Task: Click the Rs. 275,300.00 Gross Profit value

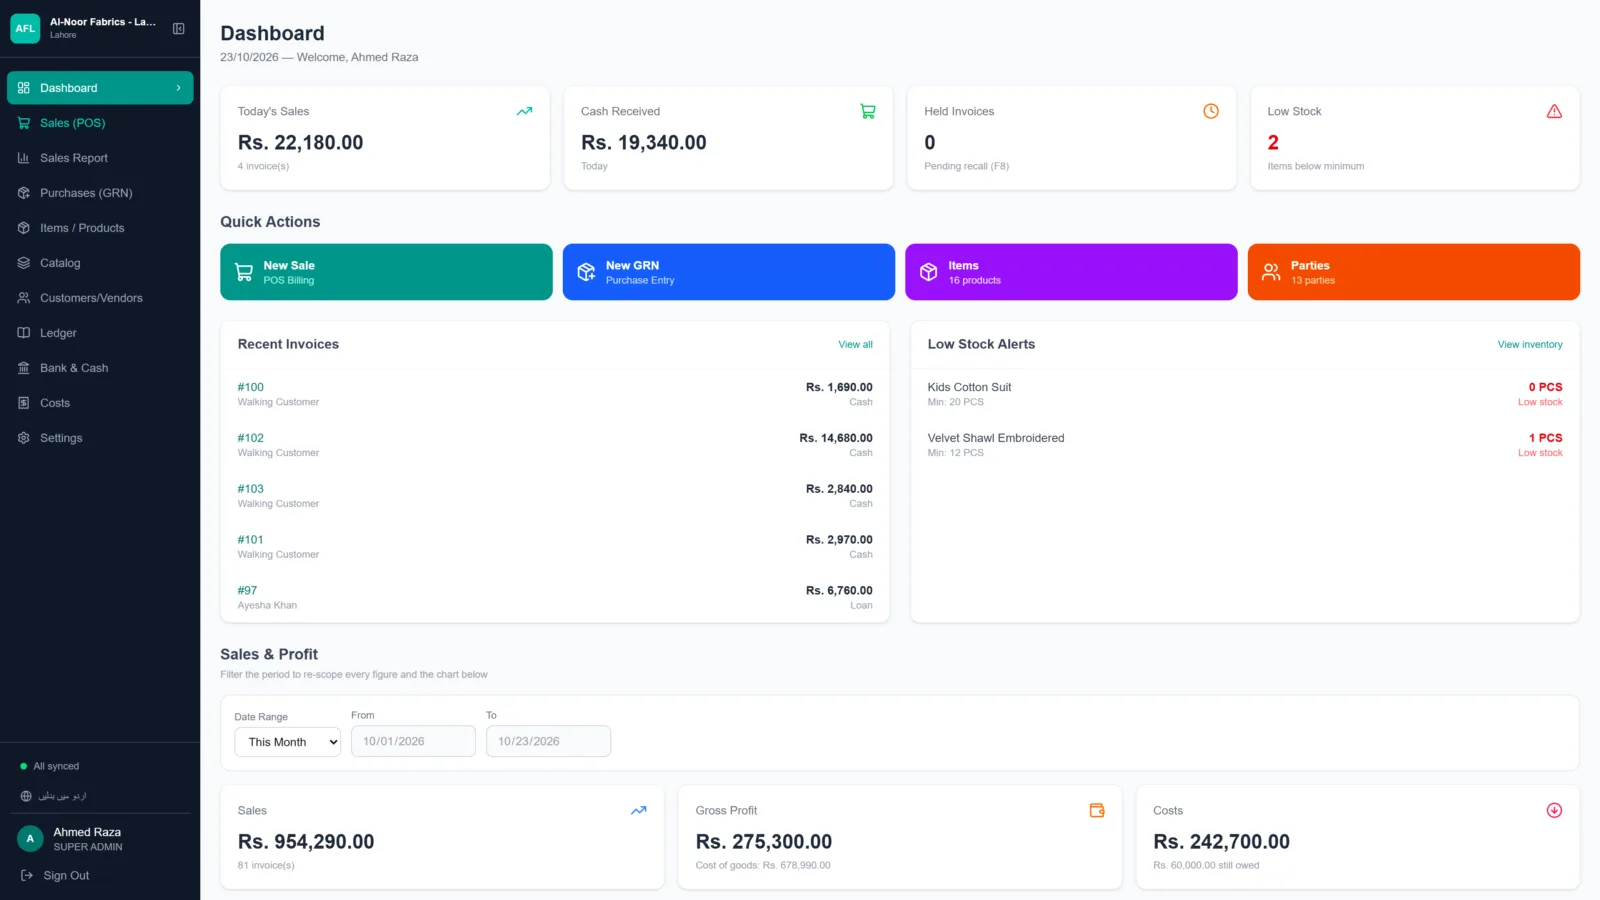Action: click(x=764, y=841)
